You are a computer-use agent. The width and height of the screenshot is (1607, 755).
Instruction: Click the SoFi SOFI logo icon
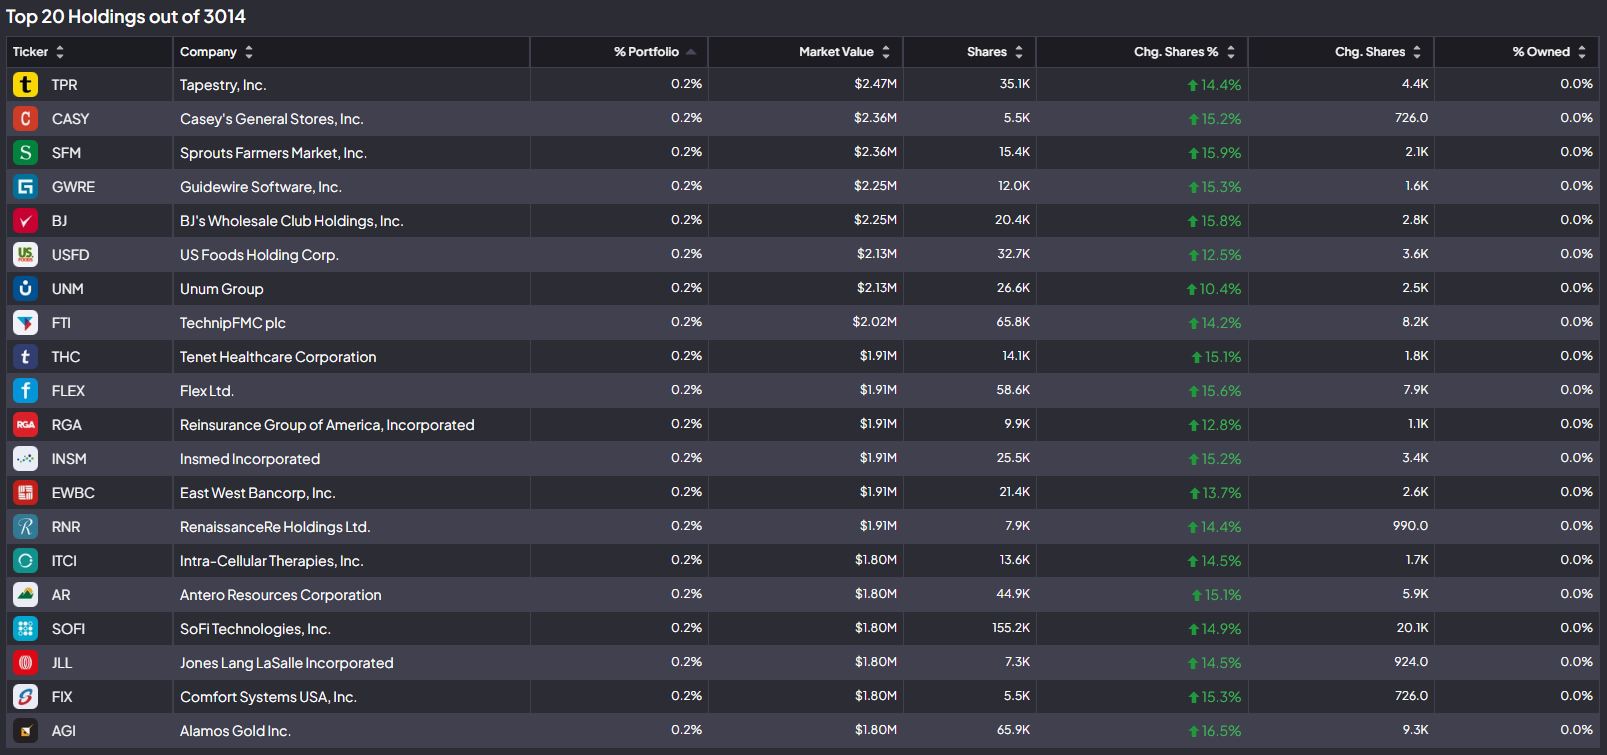pos(25,629)
